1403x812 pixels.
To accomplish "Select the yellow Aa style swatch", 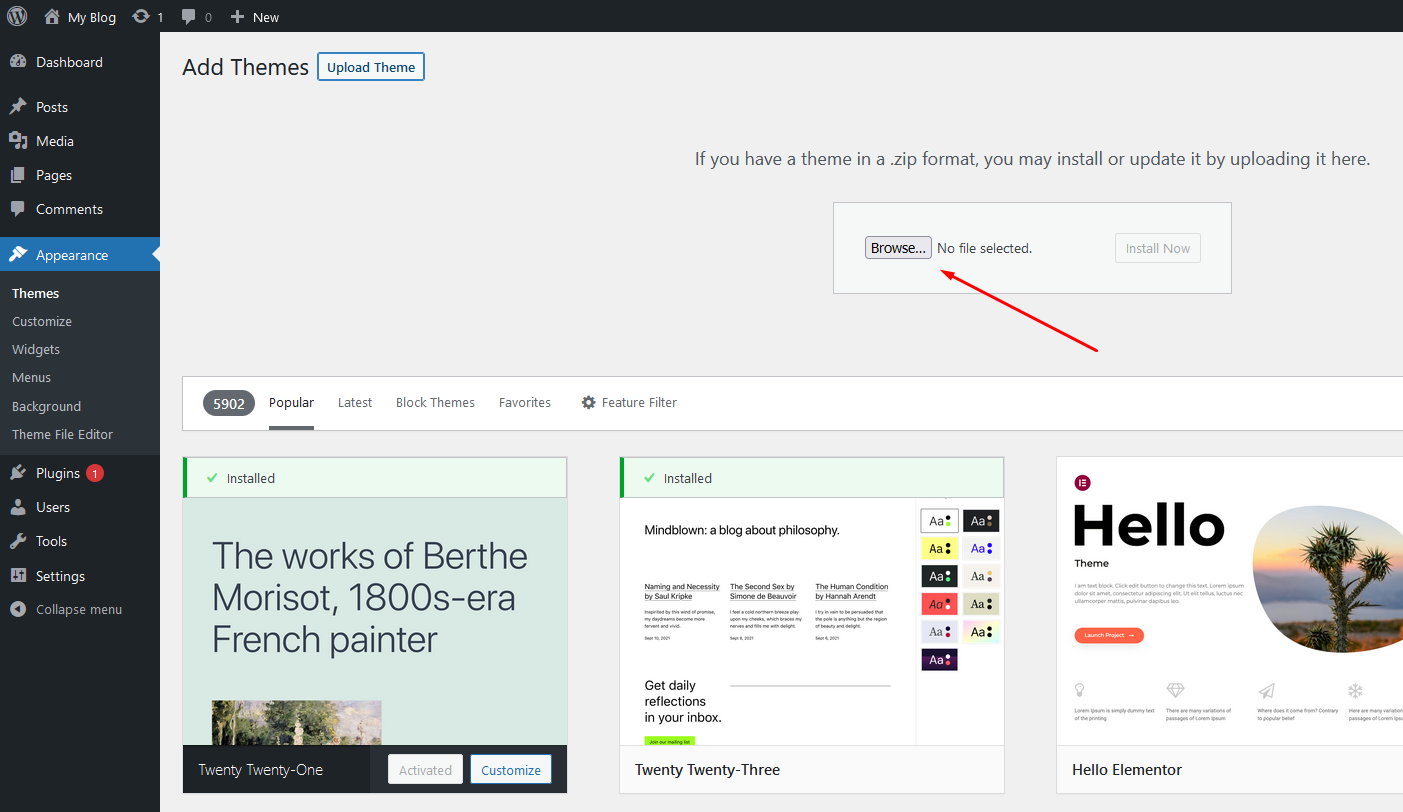I will tap(939, 549).
